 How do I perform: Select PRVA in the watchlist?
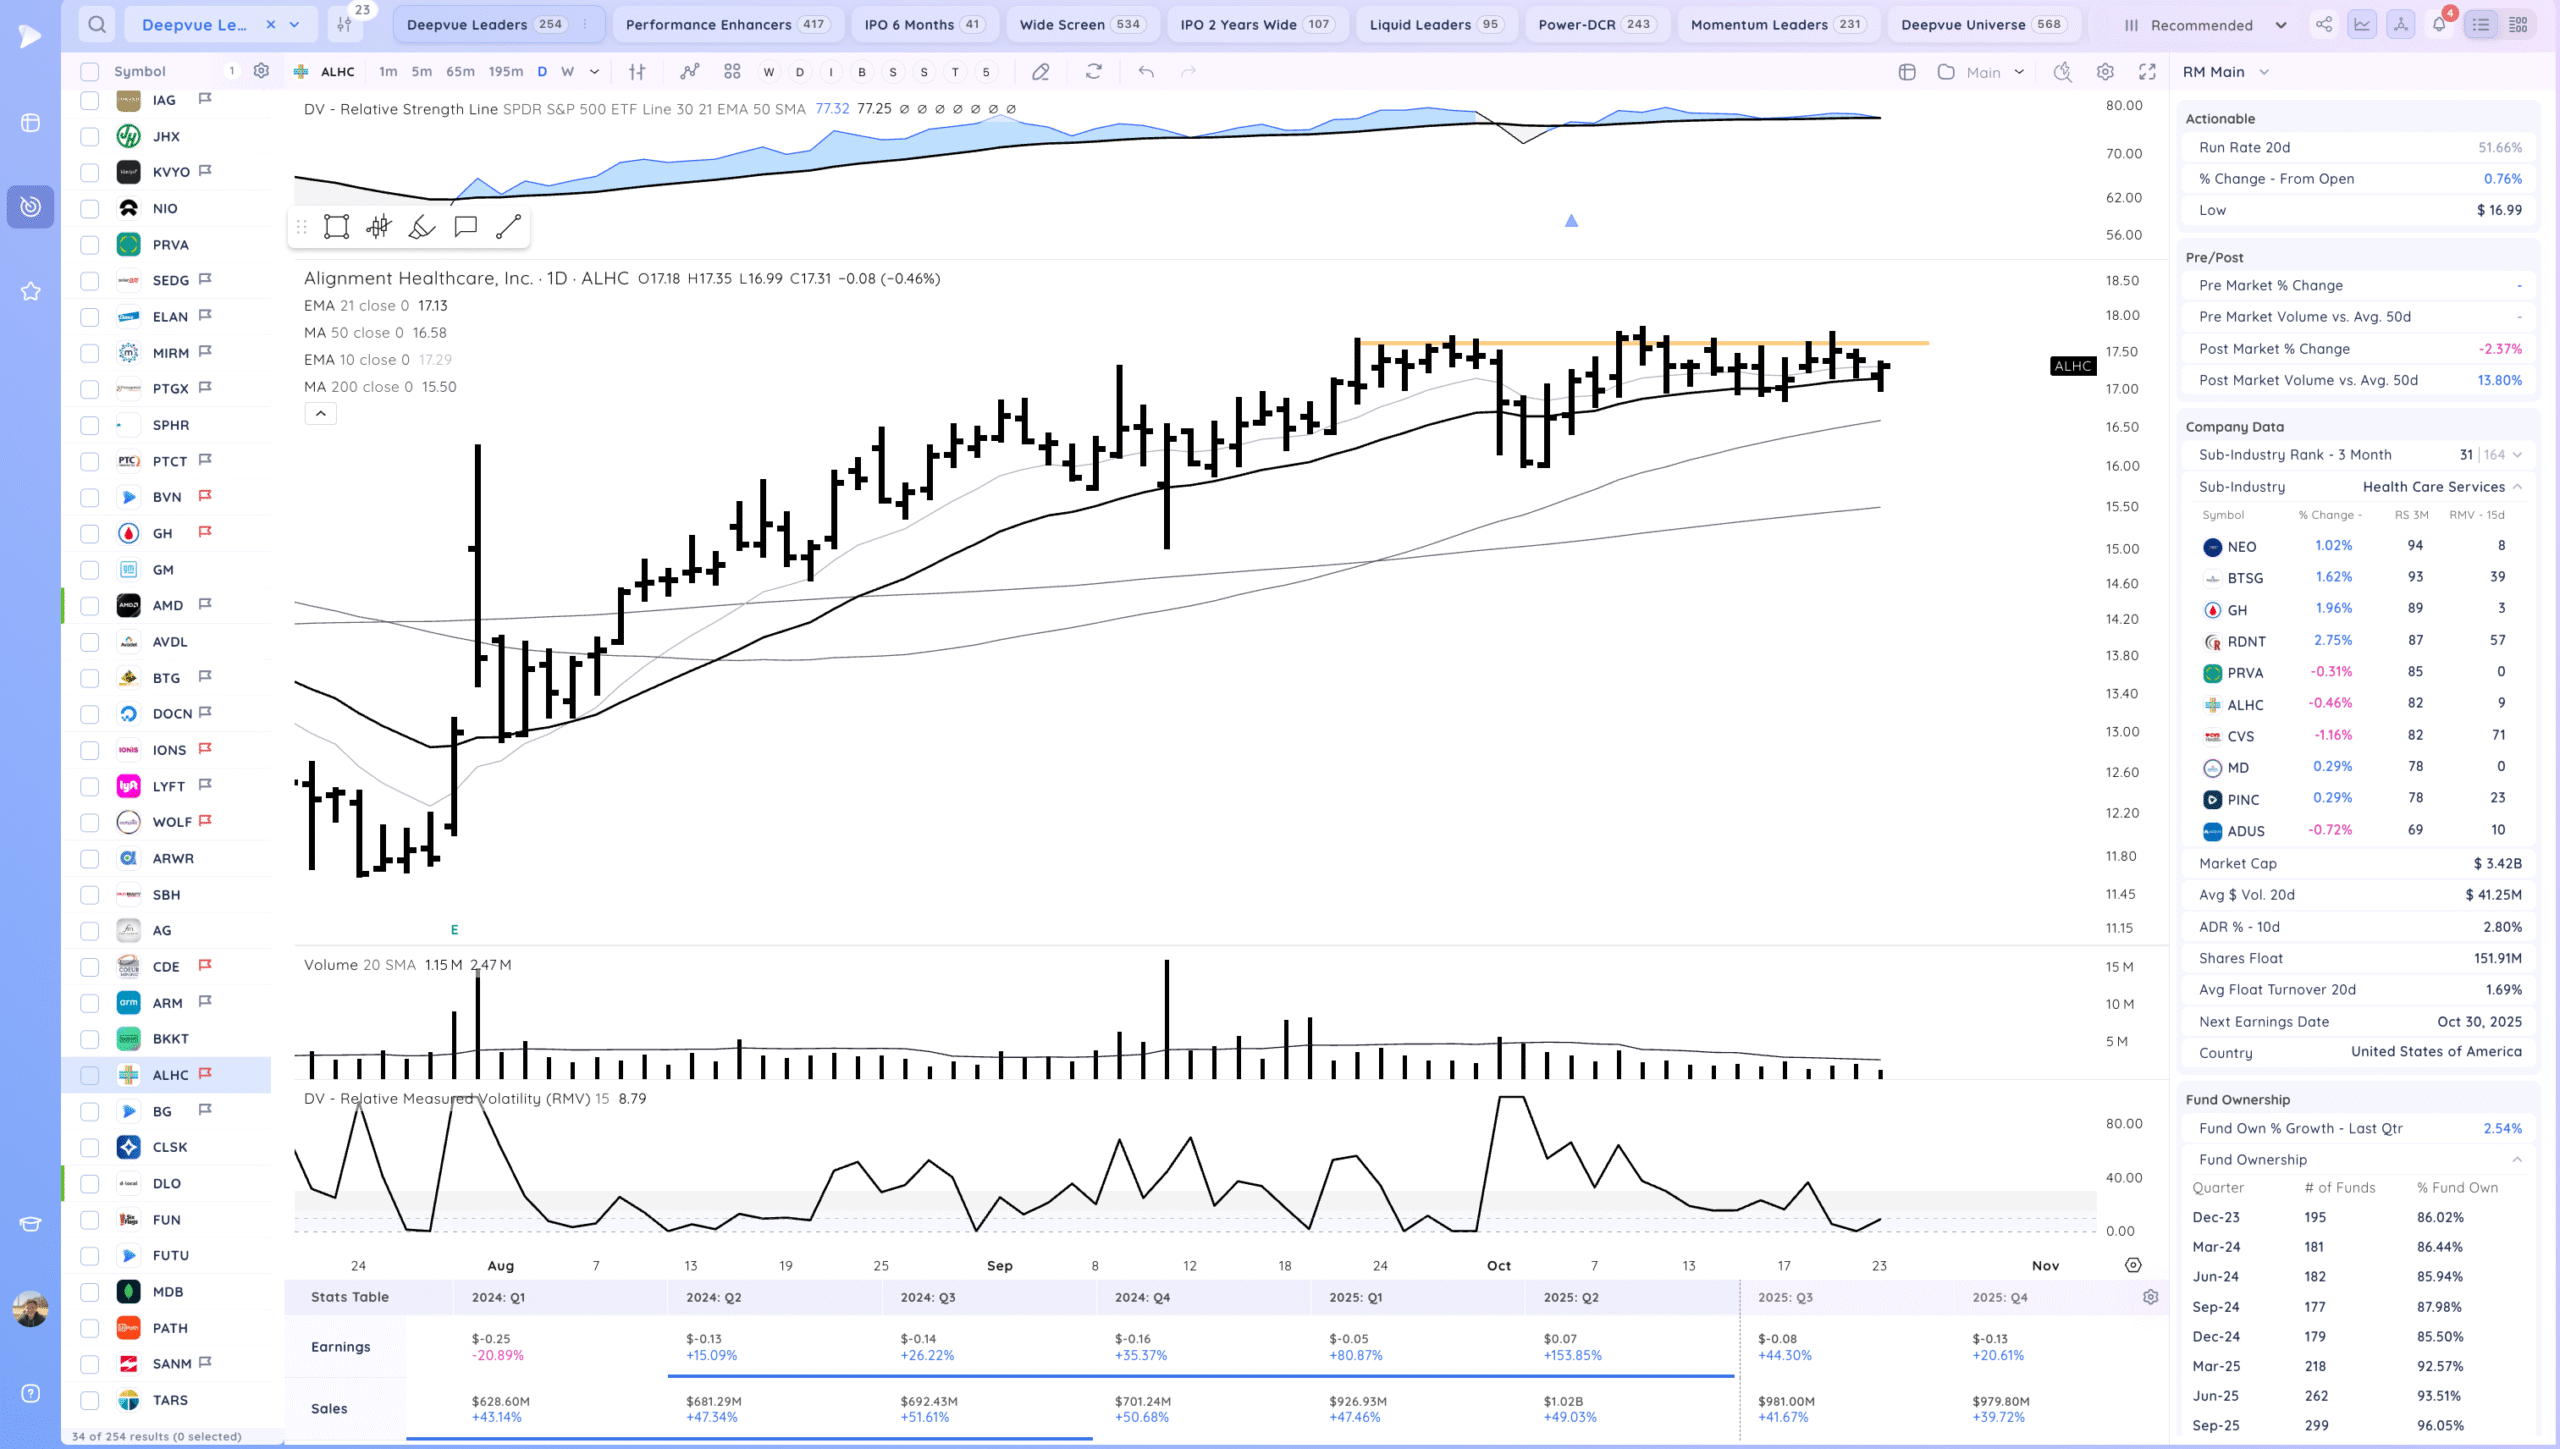tap(170, 245)
